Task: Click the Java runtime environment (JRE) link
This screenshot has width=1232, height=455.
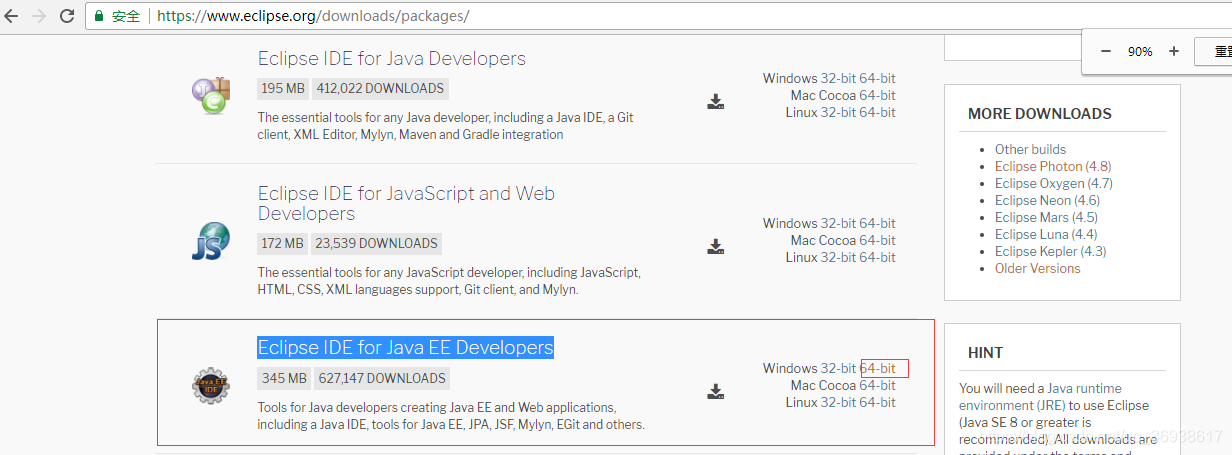Action: (1041, 397)
